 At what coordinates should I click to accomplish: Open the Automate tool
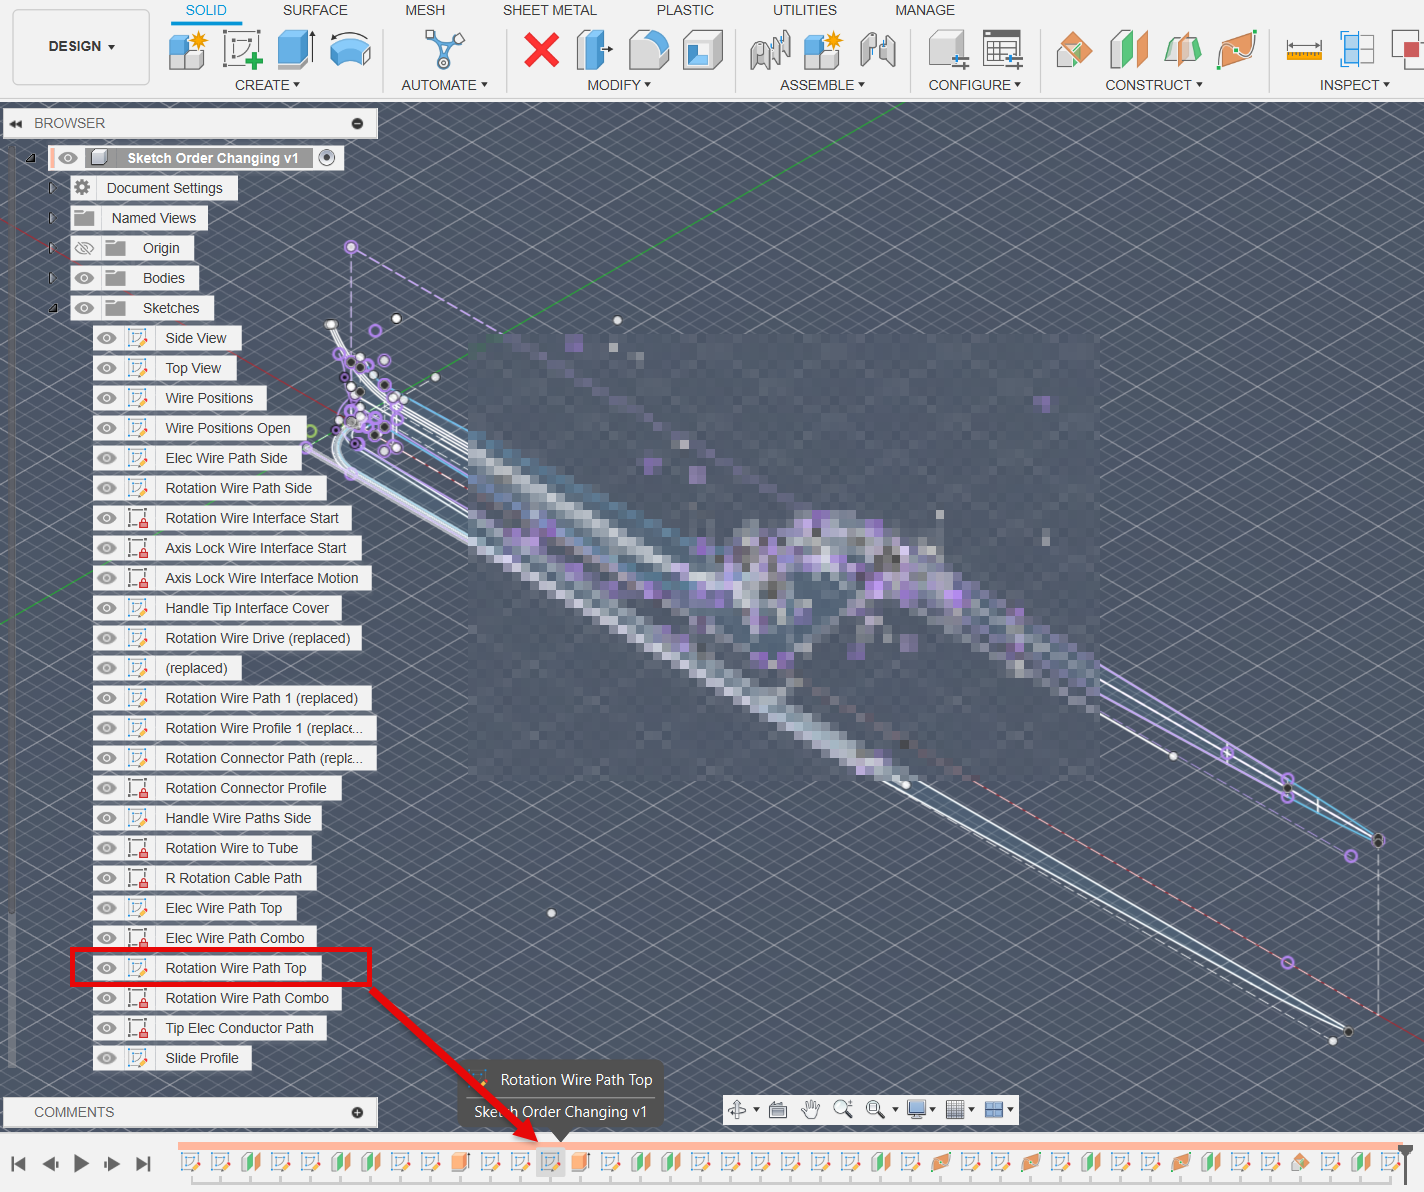(x=443, y=50)
